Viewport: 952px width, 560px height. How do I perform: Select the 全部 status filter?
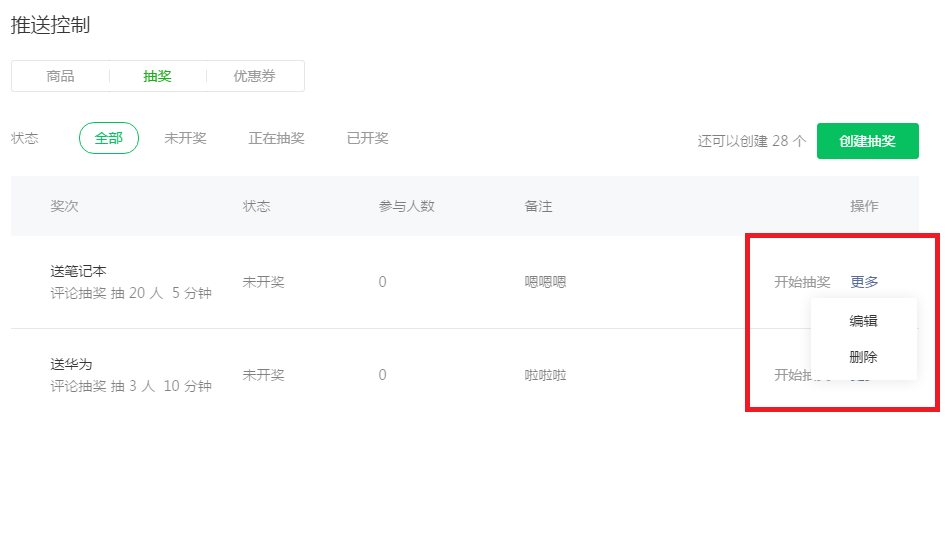(109, 138)
